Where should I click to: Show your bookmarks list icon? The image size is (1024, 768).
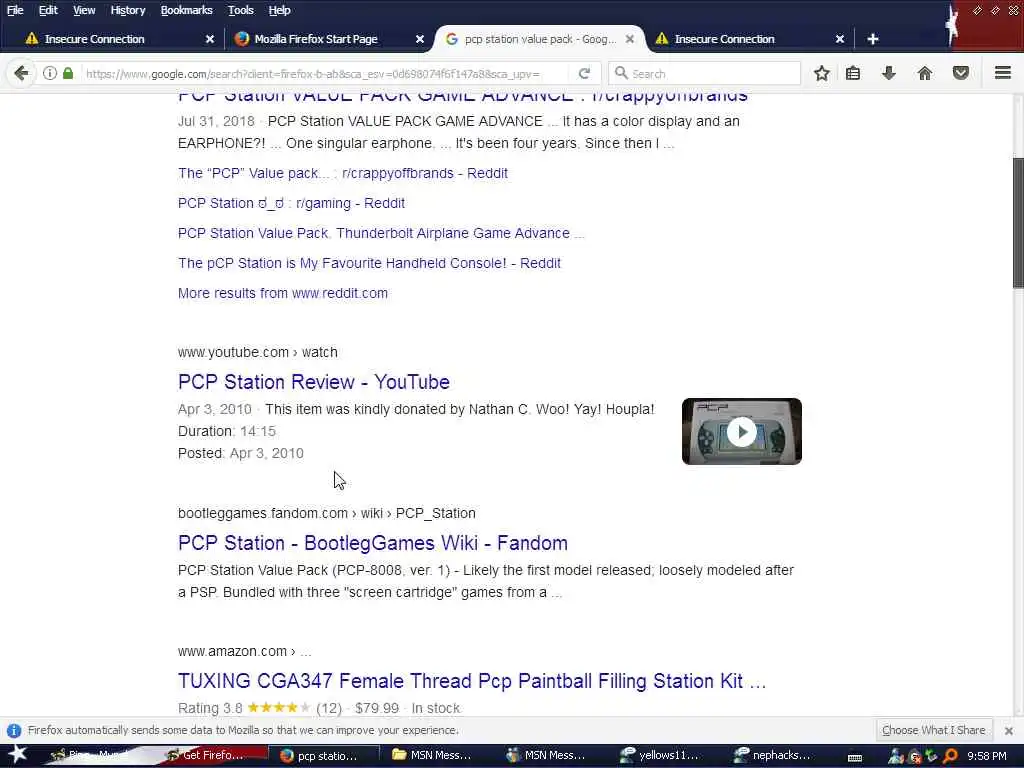click(x=853, y=73)
